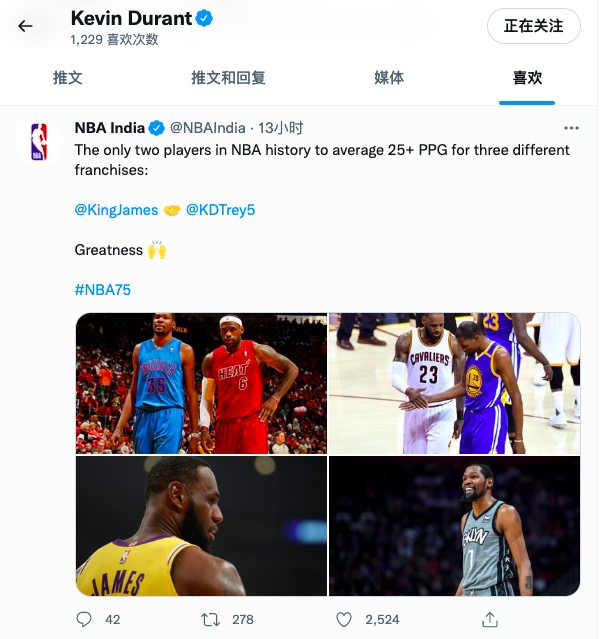
Task: Open the @NBAIndia handle link
Action: coord(208,128)
